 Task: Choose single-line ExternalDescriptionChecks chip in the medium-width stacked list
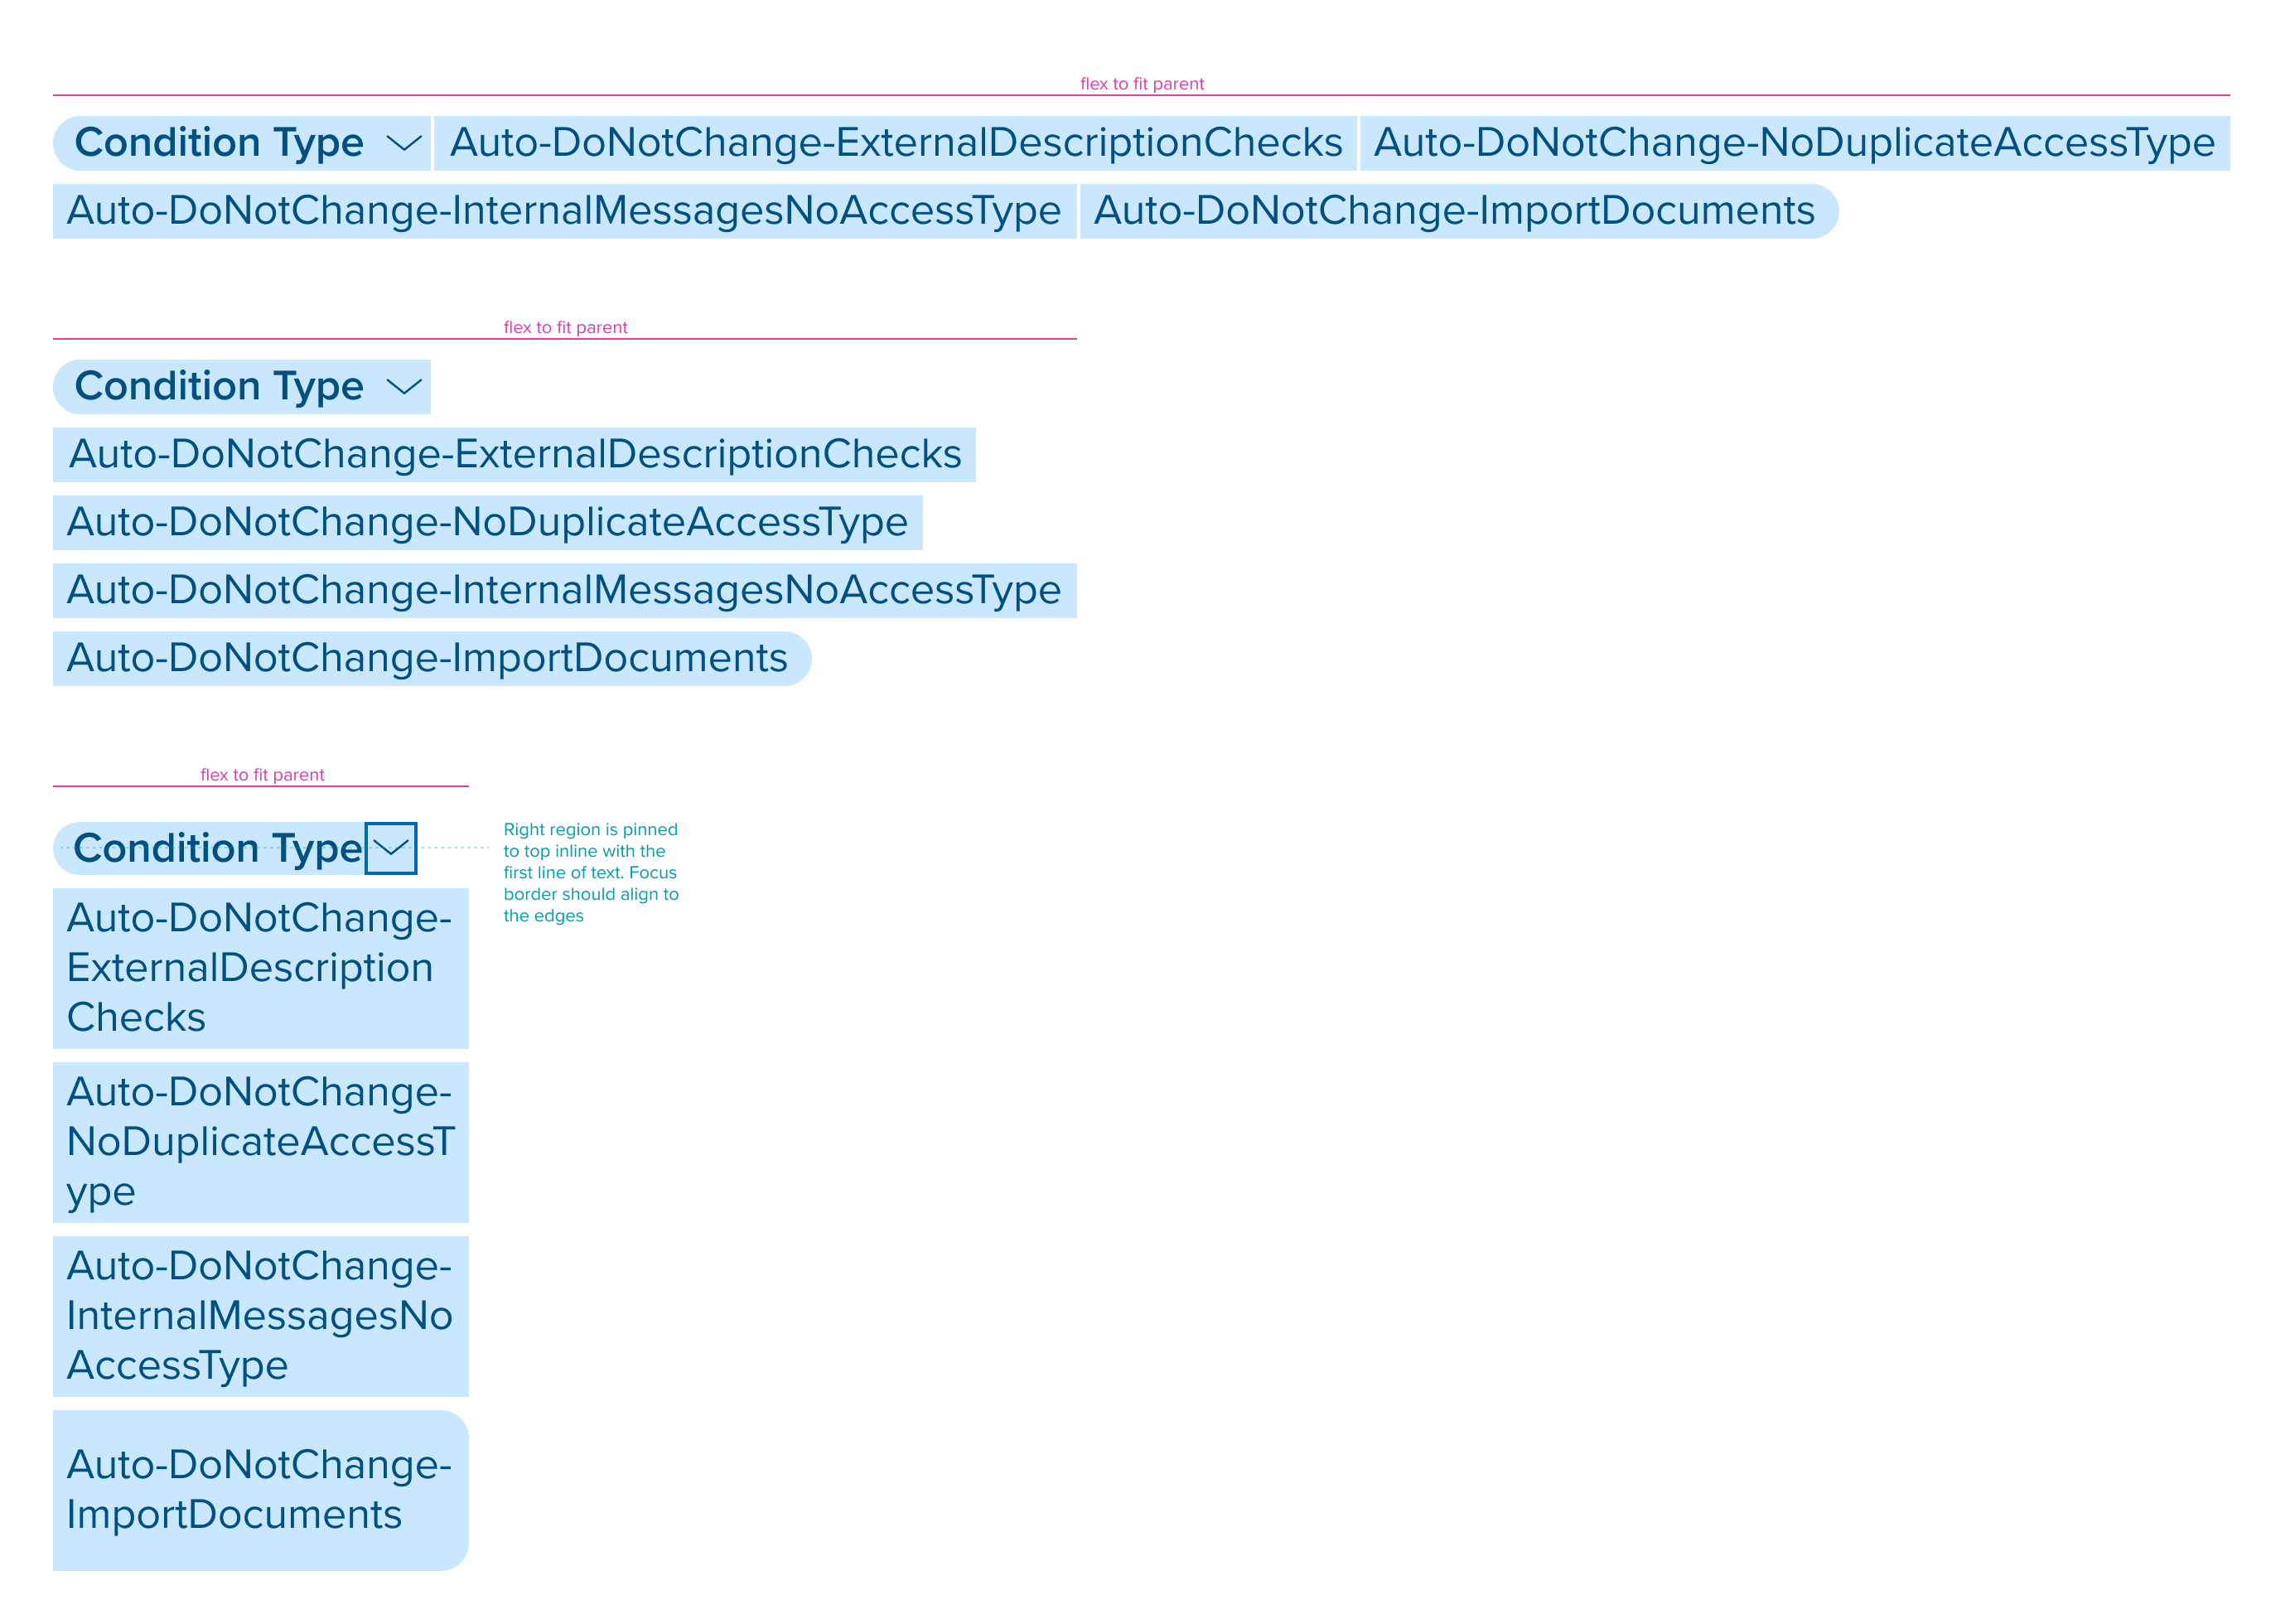(x=514, y=455)
